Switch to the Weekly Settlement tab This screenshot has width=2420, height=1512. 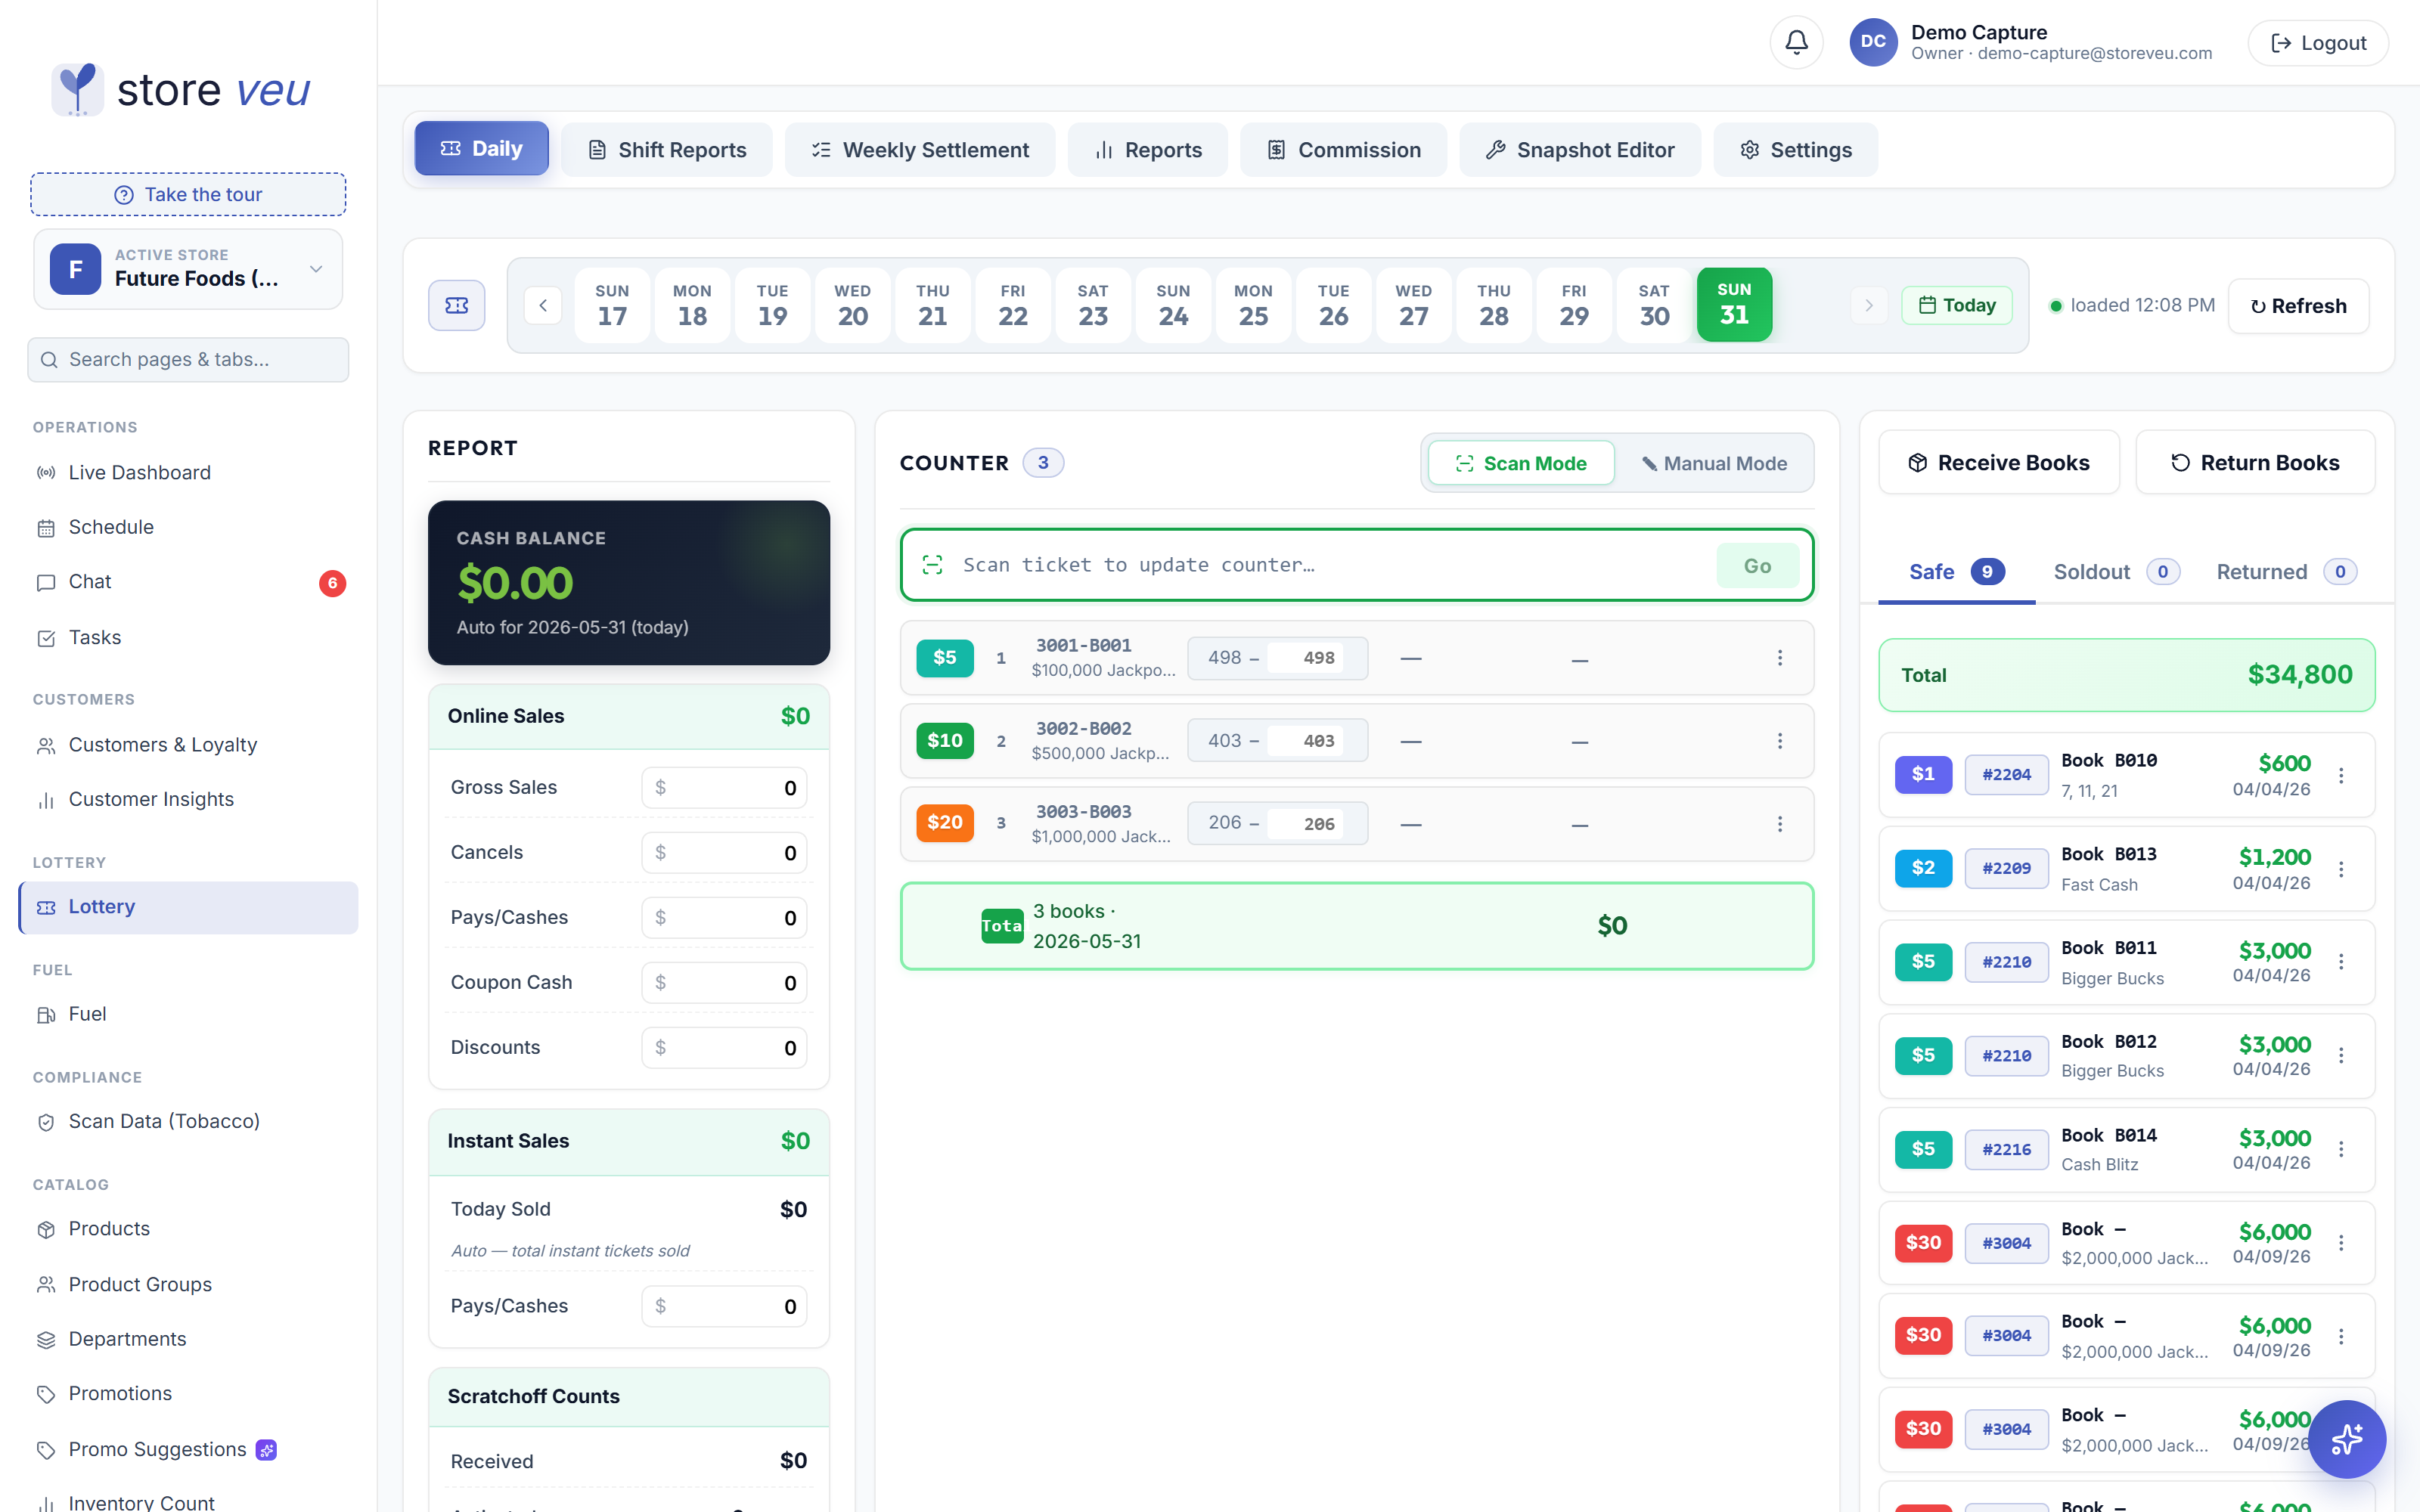920,150
